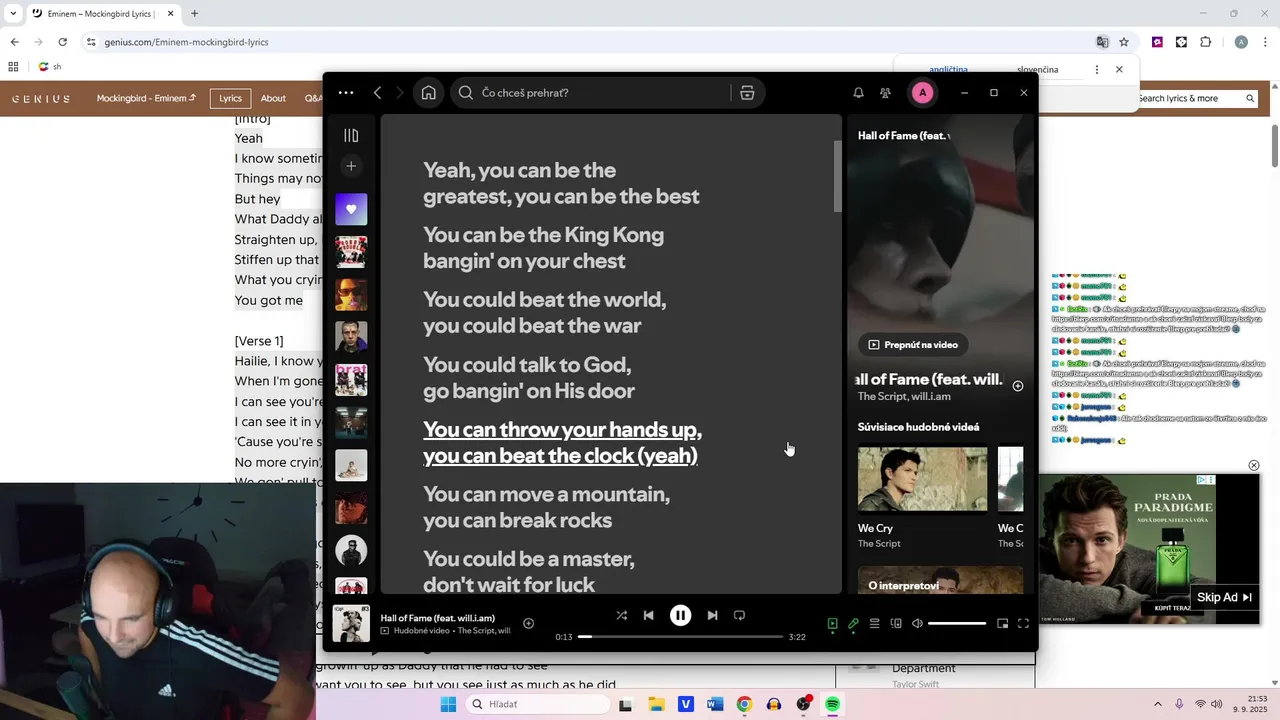Select About tab on Genius page
This screenshot has width=1280, height=720.
273,98
